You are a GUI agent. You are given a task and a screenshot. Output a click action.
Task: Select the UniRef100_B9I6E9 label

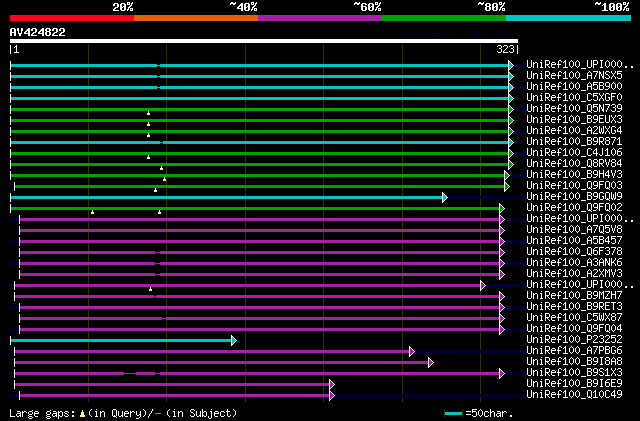click(x=574, y=384)
